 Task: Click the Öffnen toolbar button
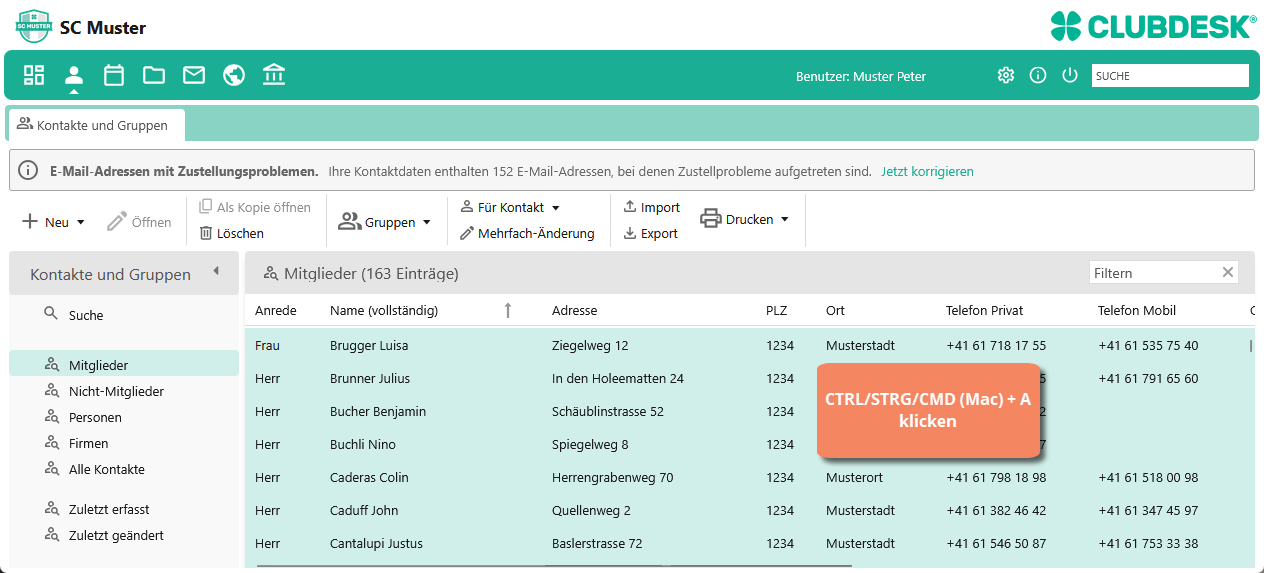coord(140,222)
